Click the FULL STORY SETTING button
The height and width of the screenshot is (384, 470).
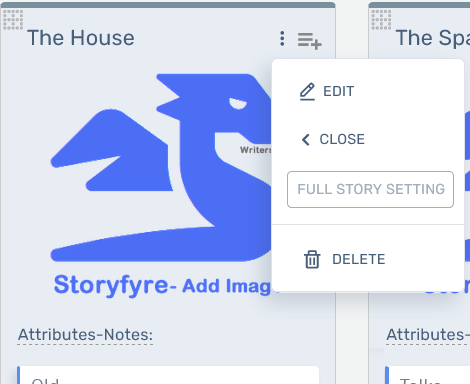[x=370, y=189]
